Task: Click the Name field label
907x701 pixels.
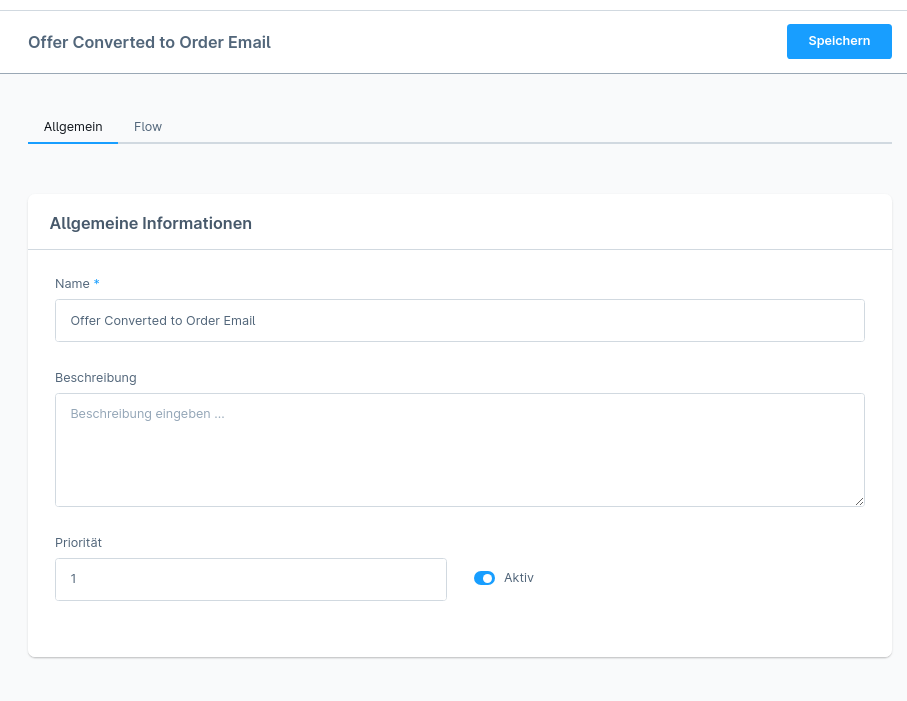Action: [x=72, y=283]
